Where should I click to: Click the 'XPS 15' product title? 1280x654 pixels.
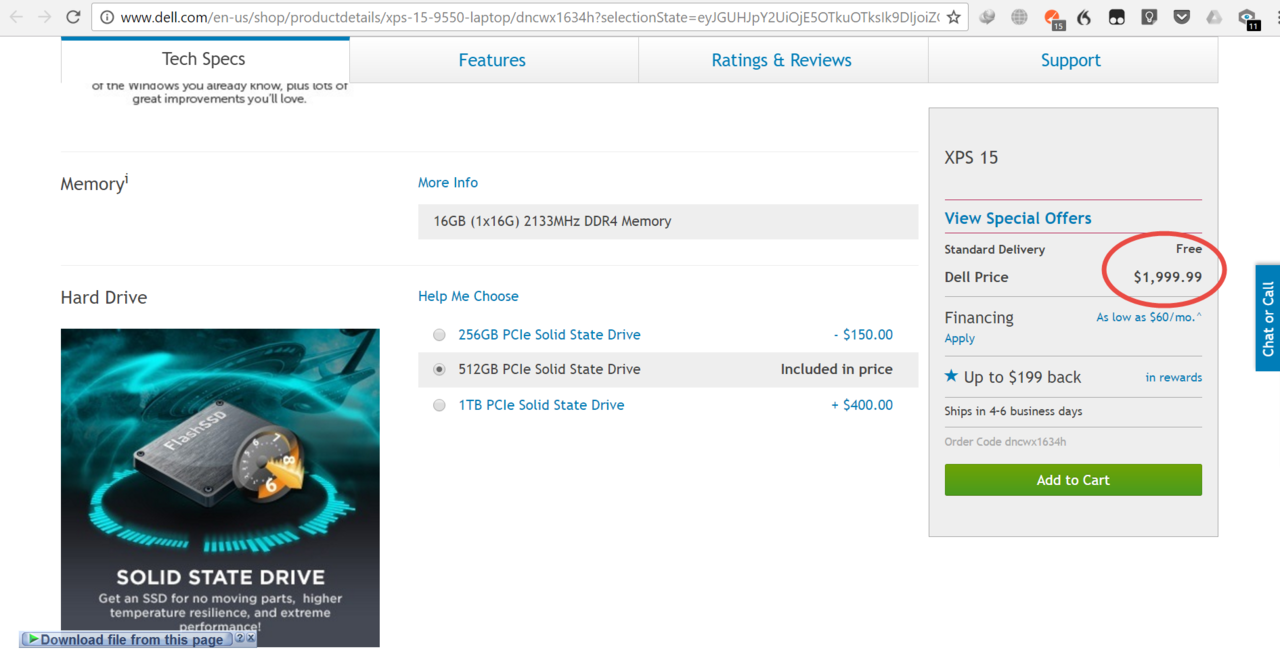coord(971,157)
